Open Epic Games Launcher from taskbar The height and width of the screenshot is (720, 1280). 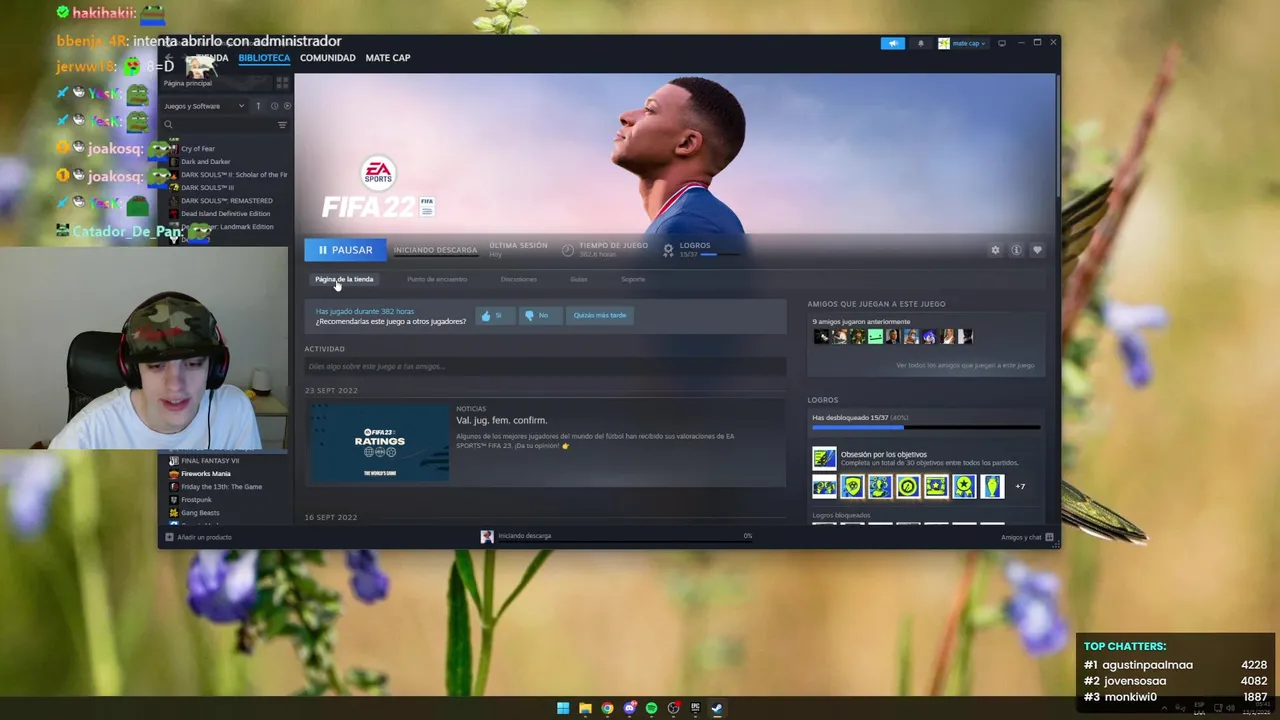695,708
